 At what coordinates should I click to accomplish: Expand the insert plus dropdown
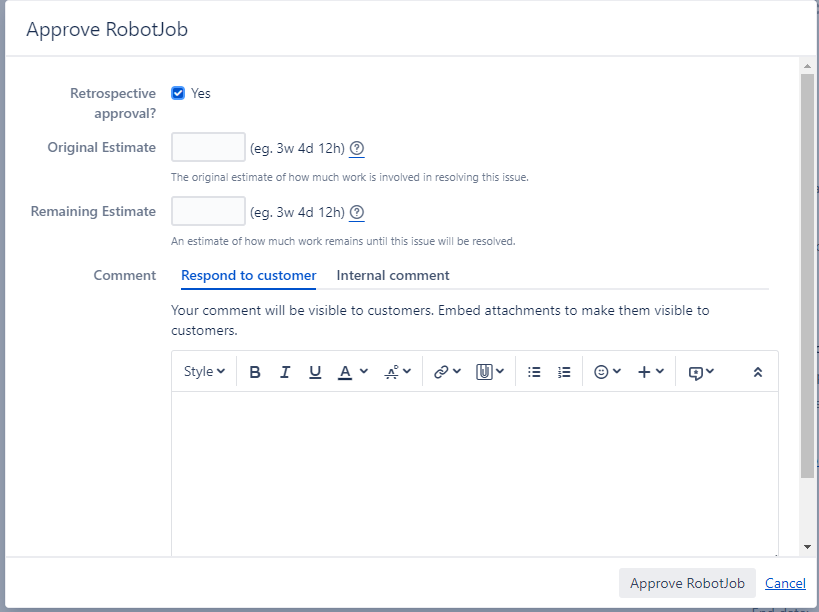click(x=650, y=372)
